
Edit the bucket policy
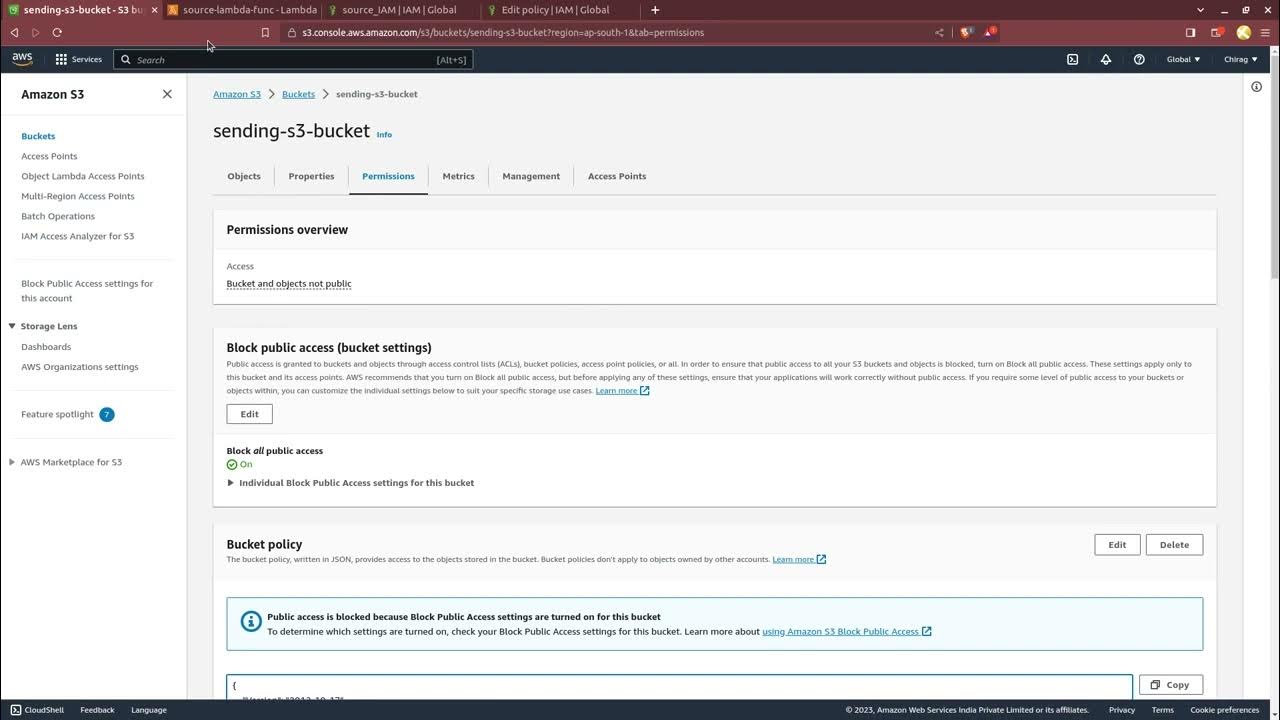click(1117, 545)
